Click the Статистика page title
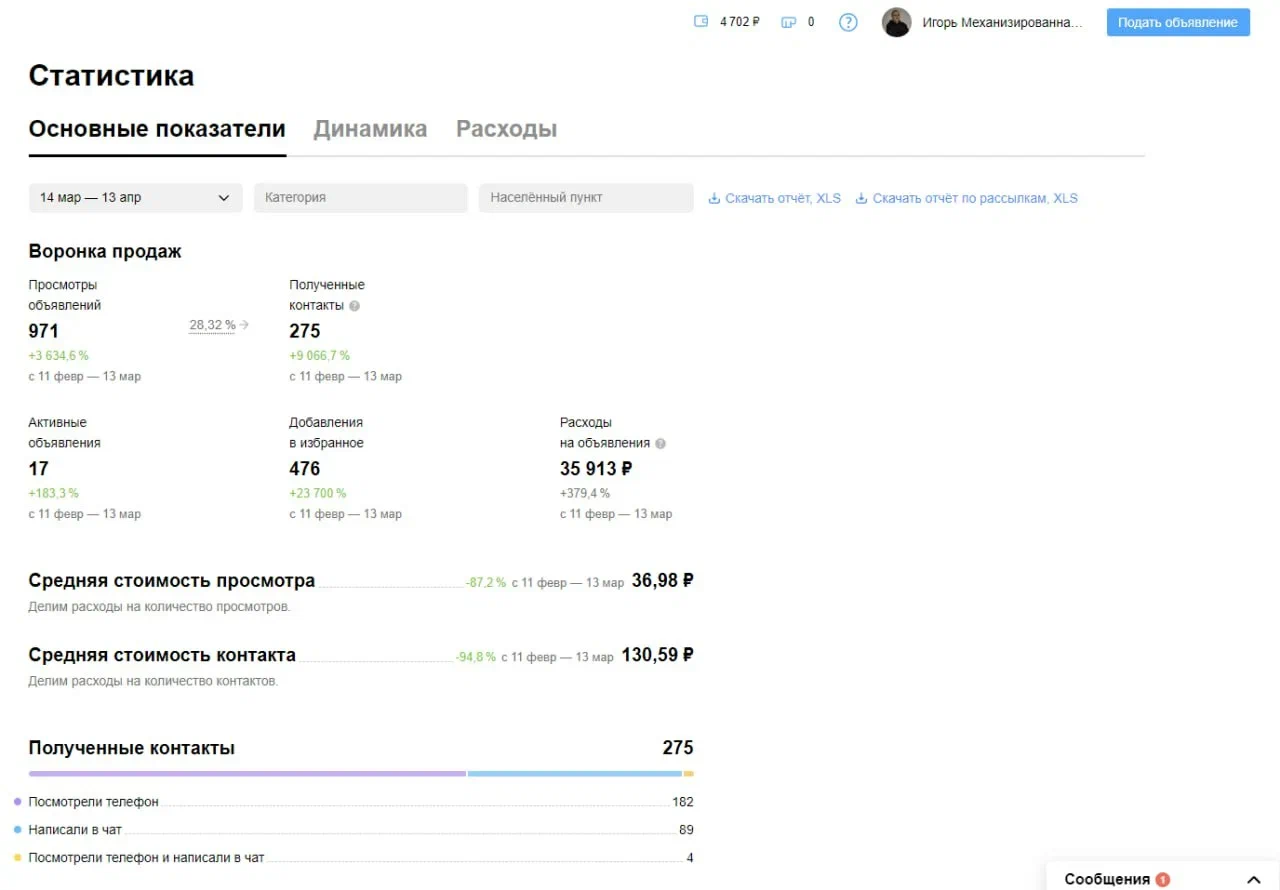The width and height of the screenshot is (1280, 890). point(111,76)
